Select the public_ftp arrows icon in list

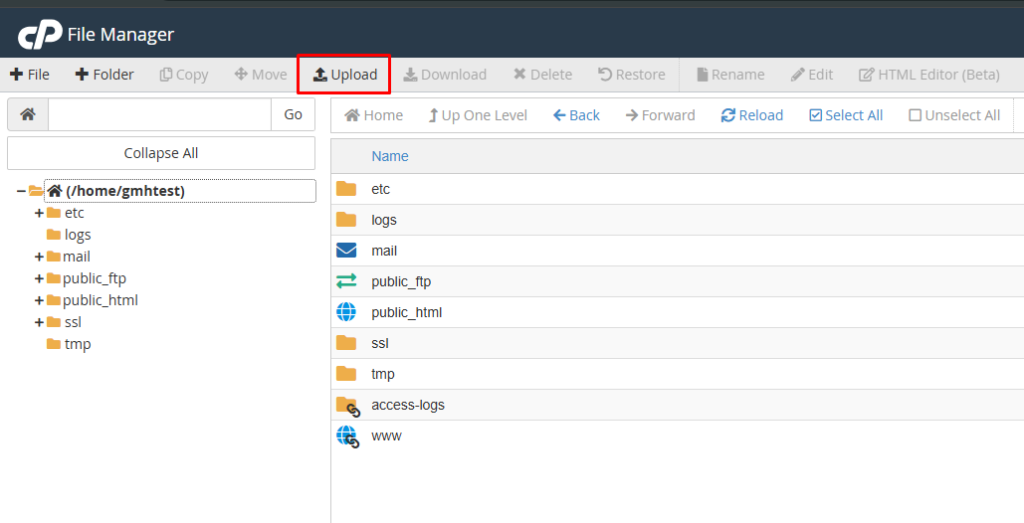346,282
